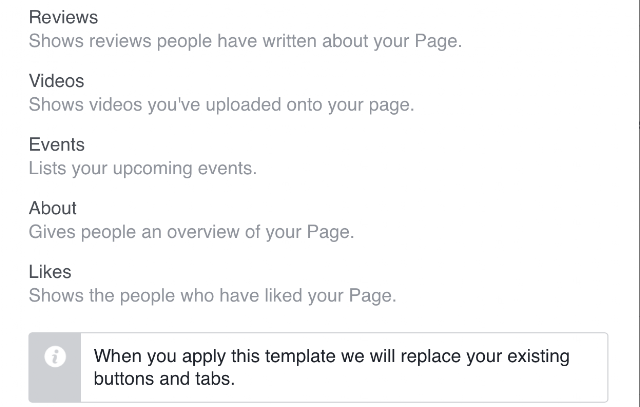Select the Videos tab heading
640x407 pixels.
[x=56, y=81]
